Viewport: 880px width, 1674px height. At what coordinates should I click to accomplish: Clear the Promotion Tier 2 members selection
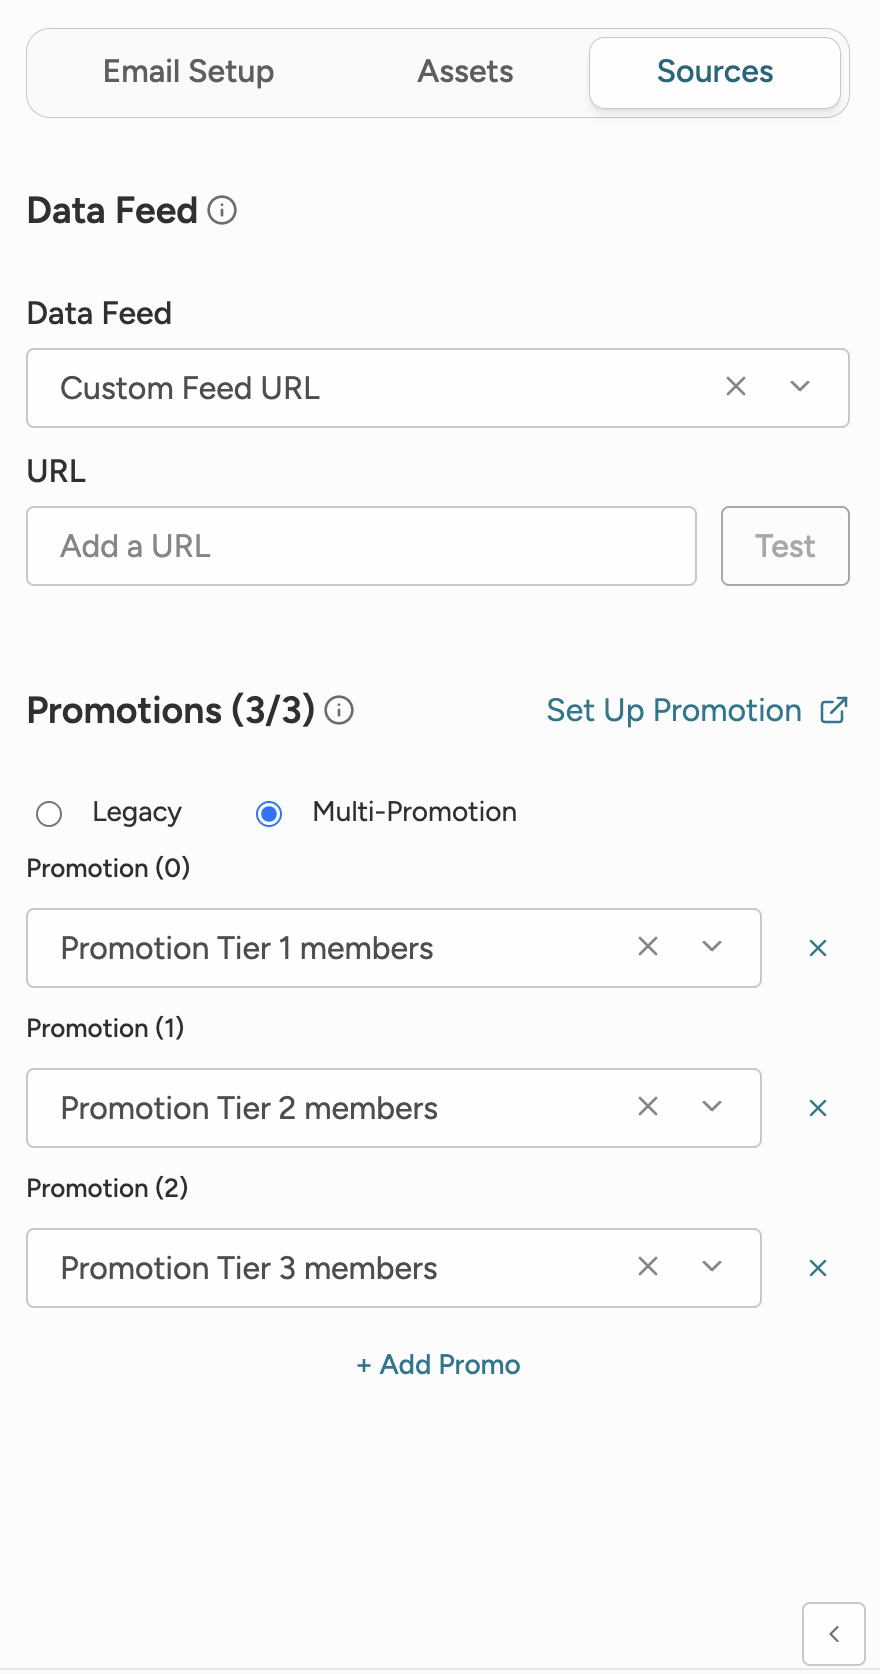[x=648, y=1107]
